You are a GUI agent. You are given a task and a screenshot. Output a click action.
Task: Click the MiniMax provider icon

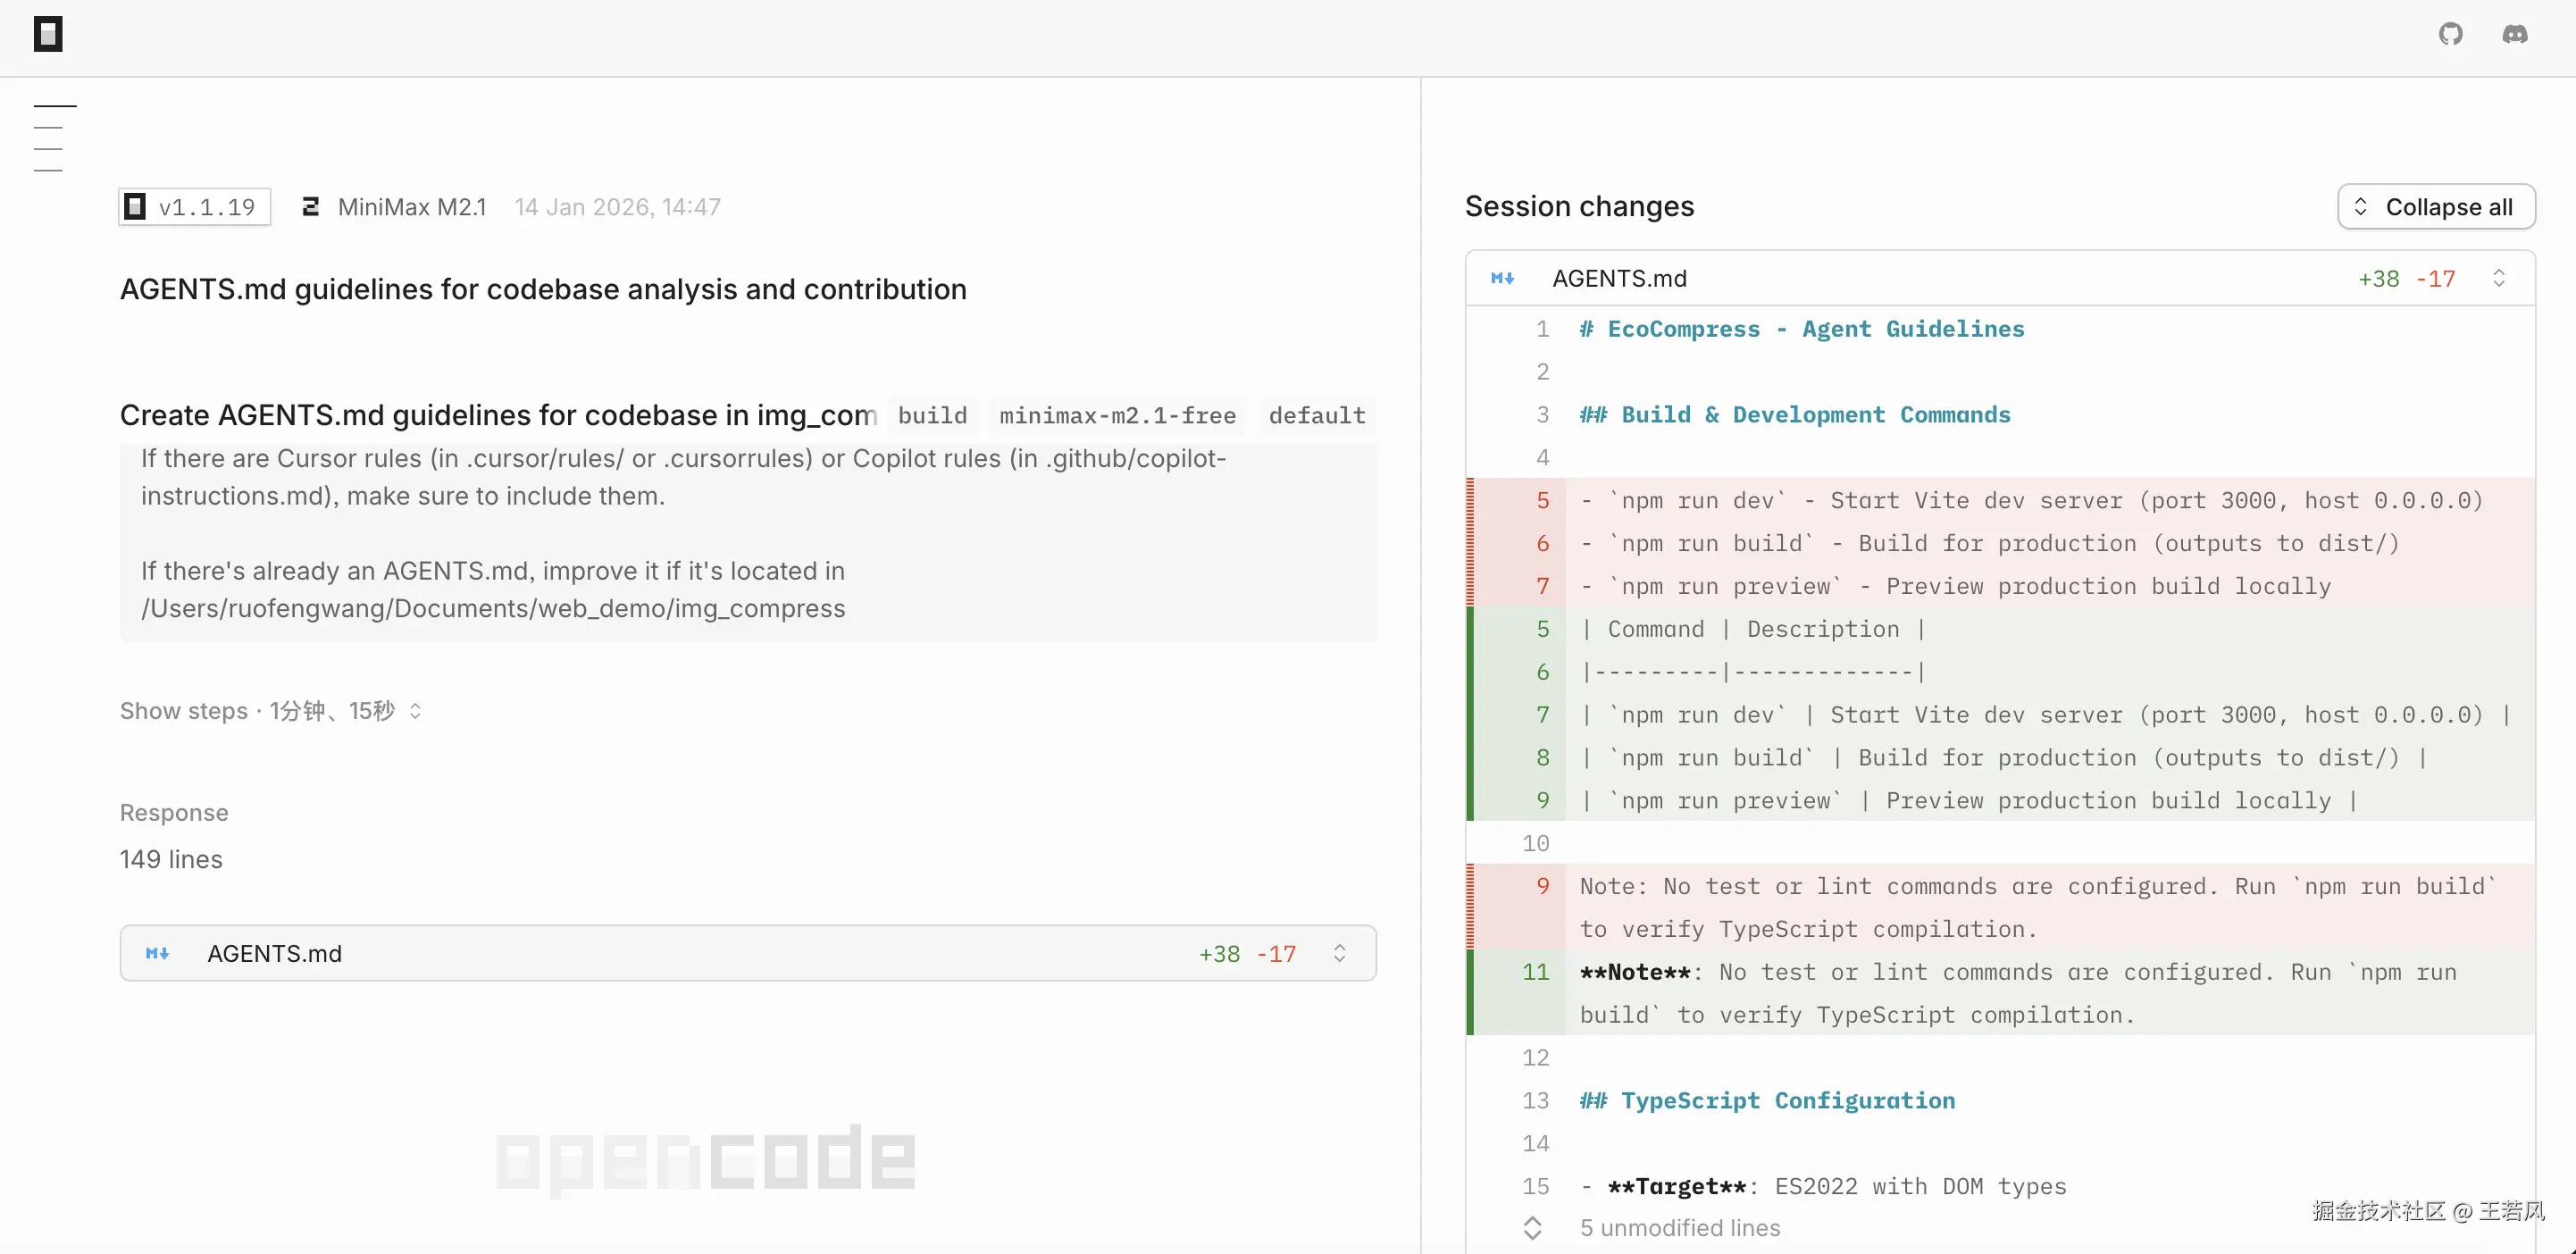tap(311, 207)
